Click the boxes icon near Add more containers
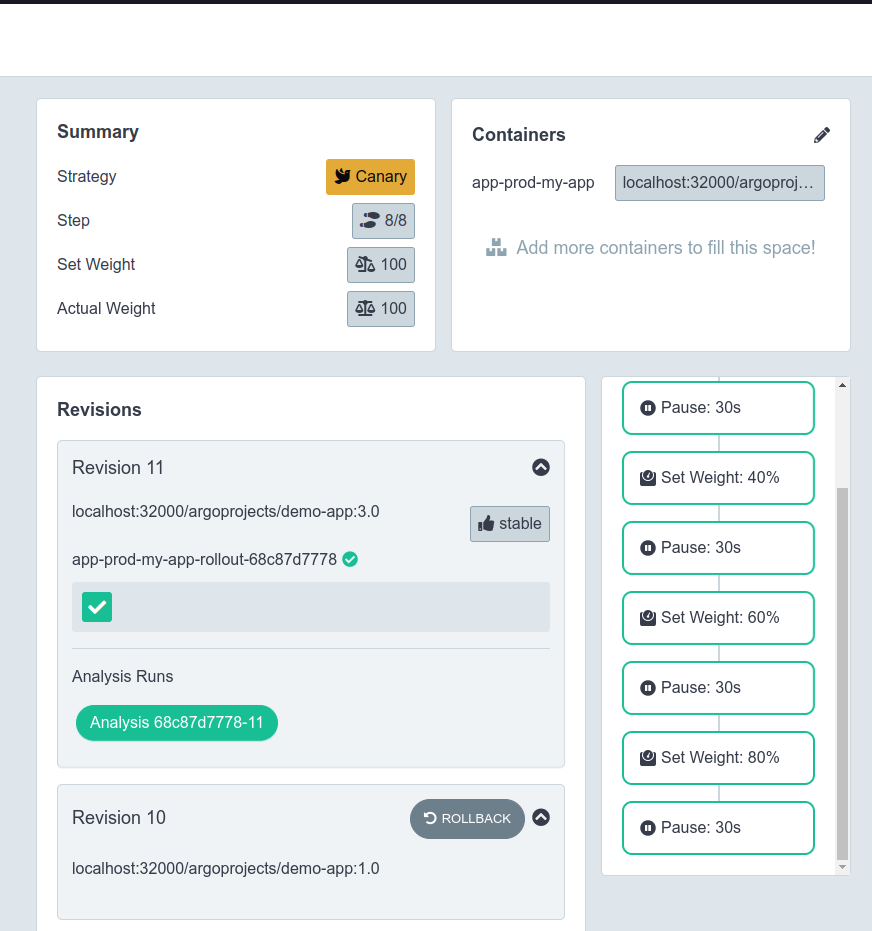The width and height of the screenshot is (872, 931). click(496, 248)
